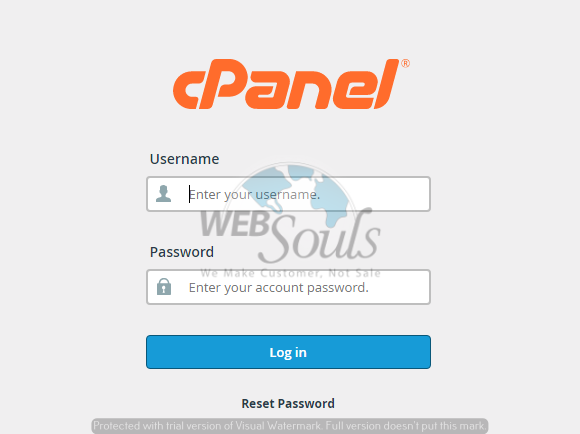Viewport: 580px width, 434px height.
Task: Open the Reset Password link
Action: (x=288, y=403)
